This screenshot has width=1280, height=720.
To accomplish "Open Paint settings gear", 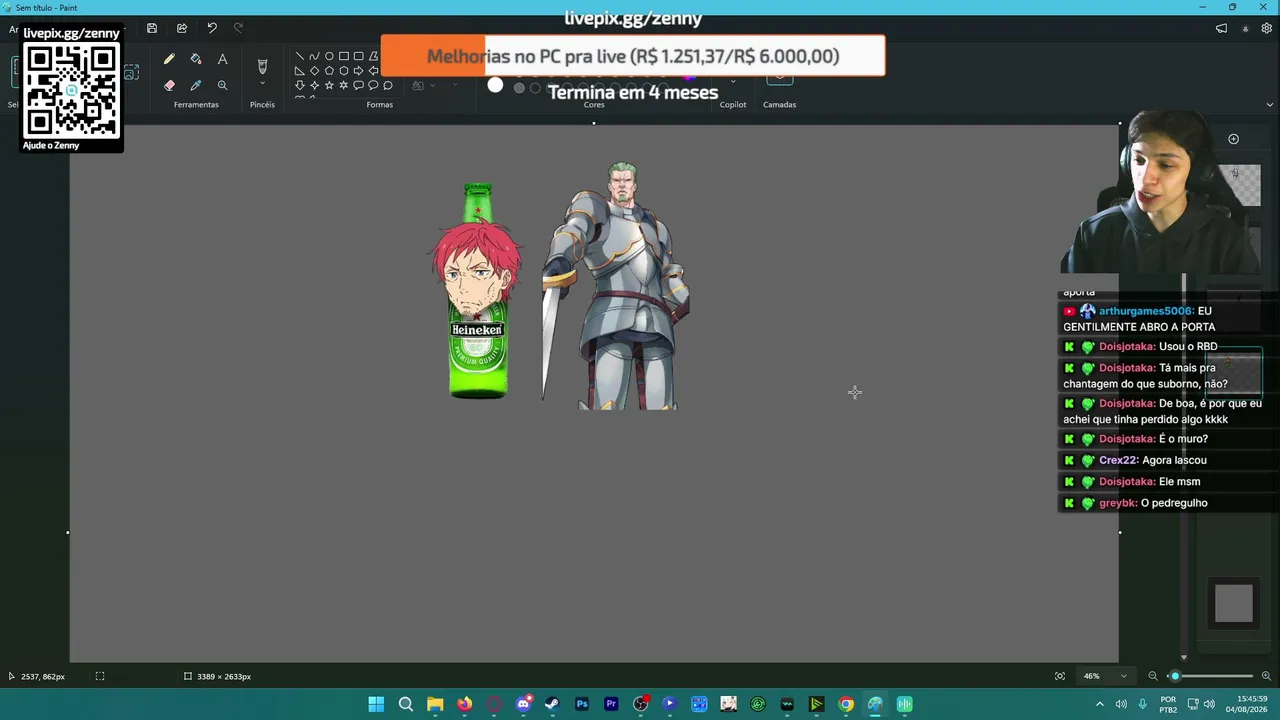I will click(x=1266, y=28).
